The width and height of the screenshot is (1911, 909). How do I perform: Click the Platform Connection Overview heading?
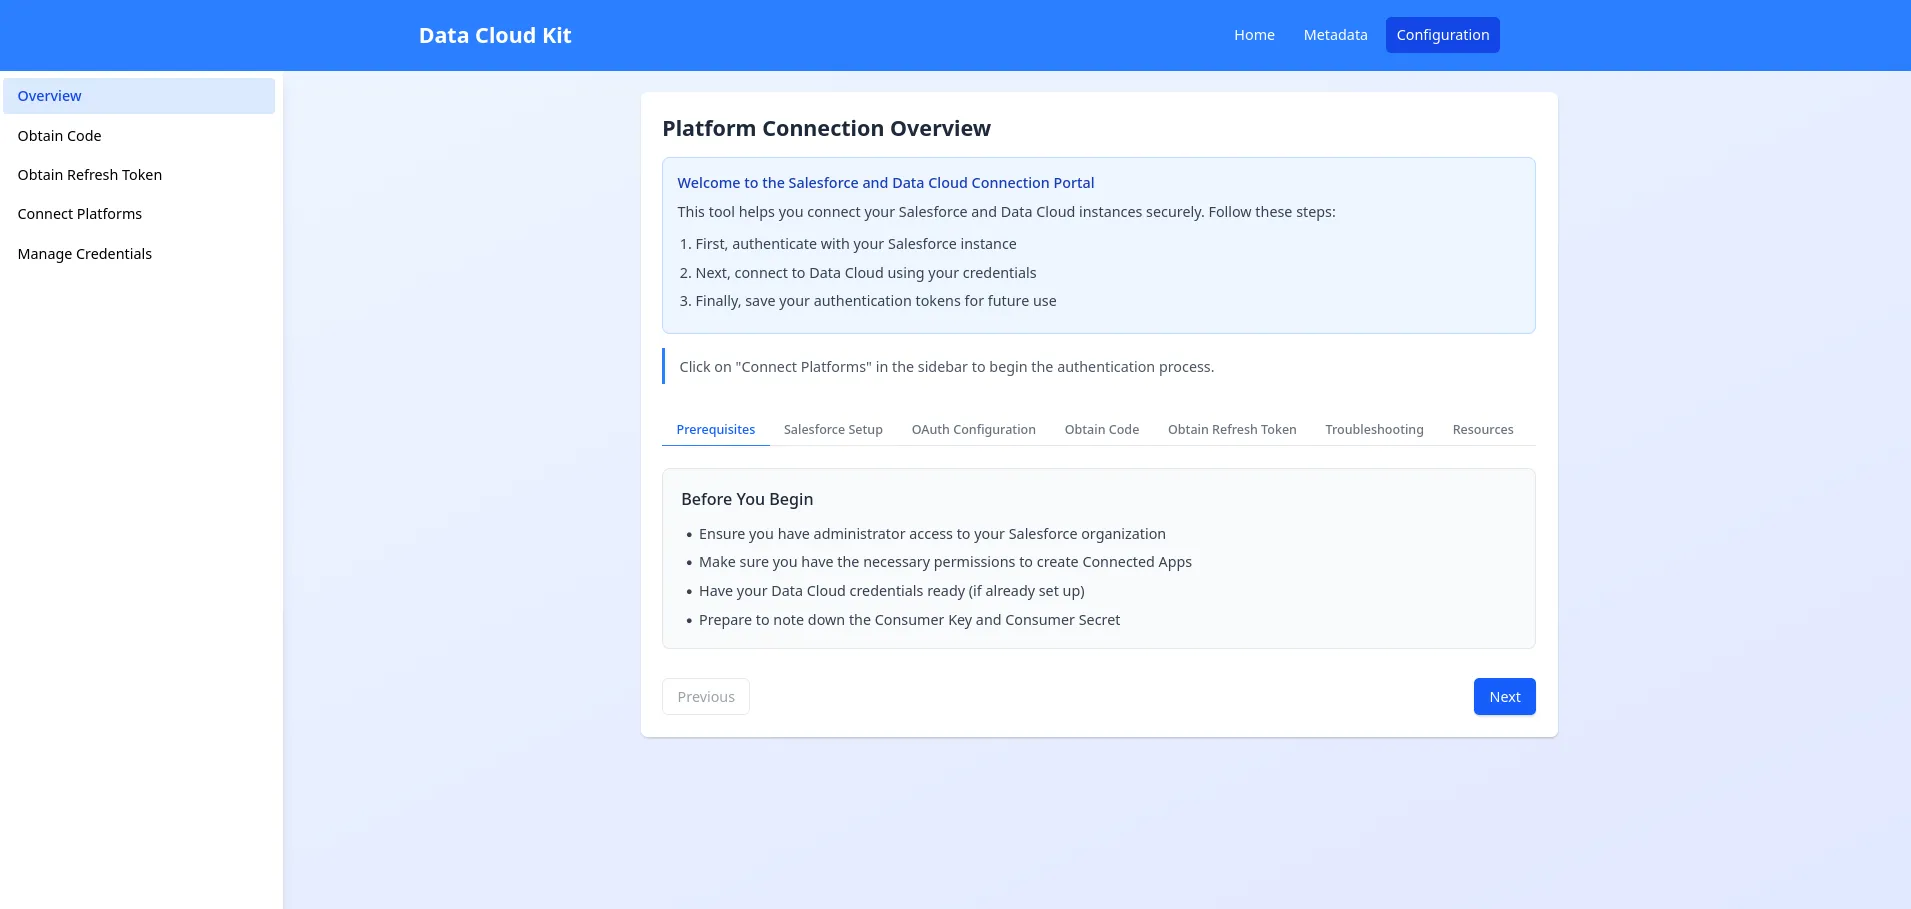click(826, 129)
